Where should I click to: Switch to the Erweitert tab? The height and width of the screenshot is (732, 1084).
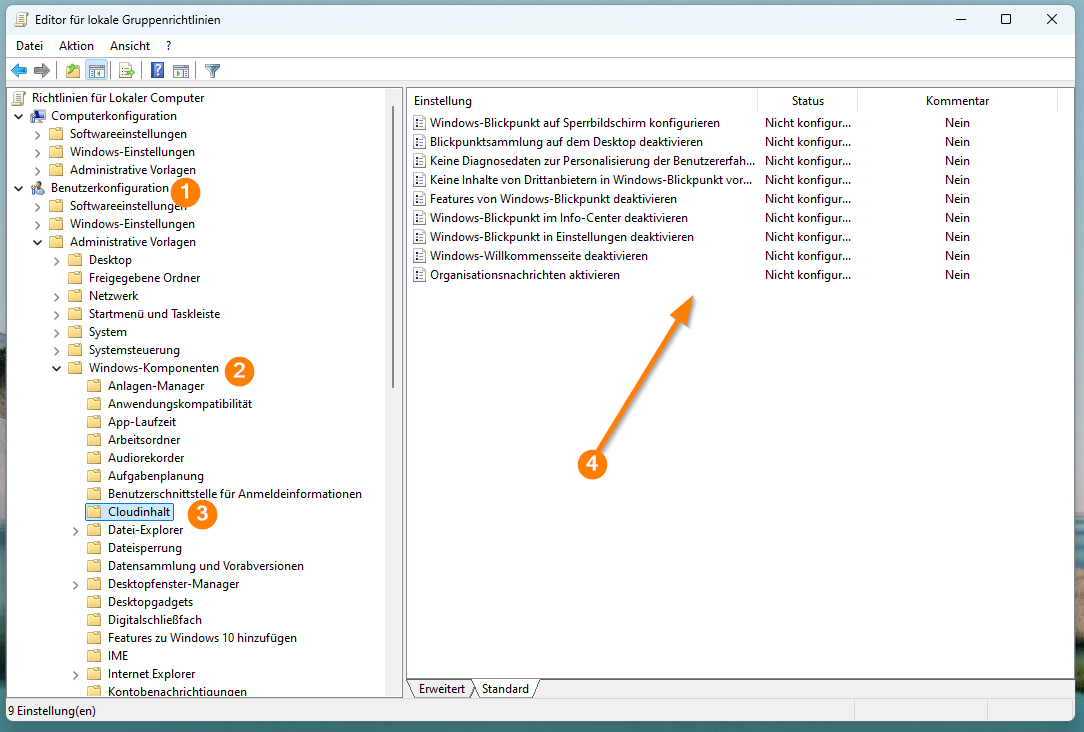[441, 689]
